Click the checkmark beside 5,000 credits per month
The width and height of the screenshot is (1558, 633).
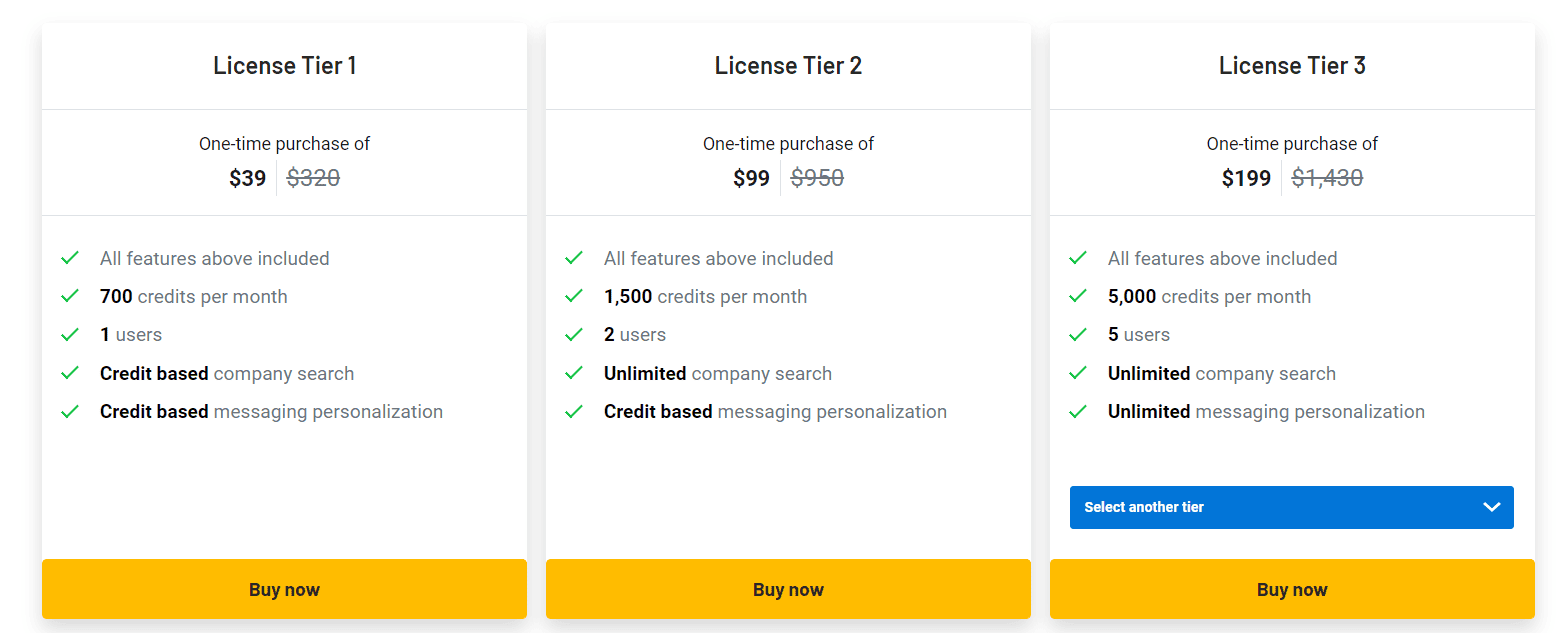click(1079, 296)
